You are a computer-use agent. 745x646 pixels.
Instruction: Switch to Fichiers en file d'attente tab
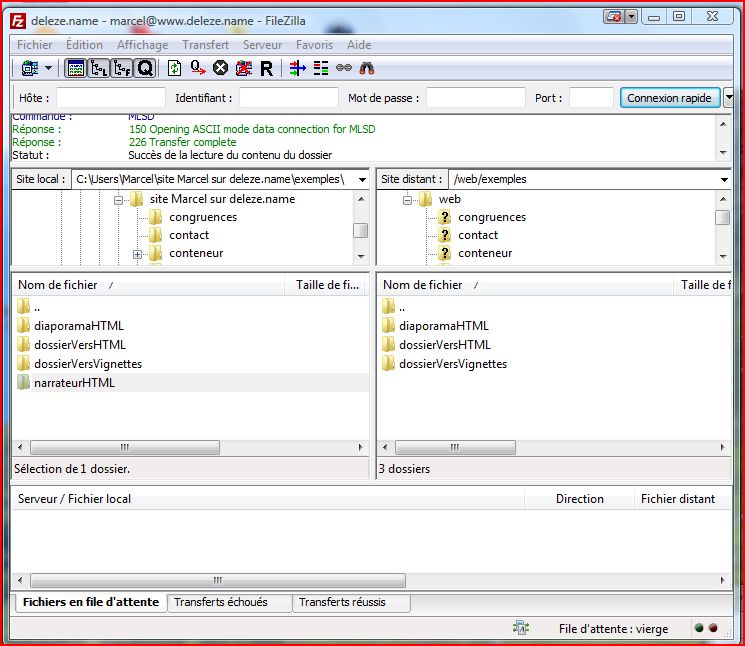click(x=91, y=602)
